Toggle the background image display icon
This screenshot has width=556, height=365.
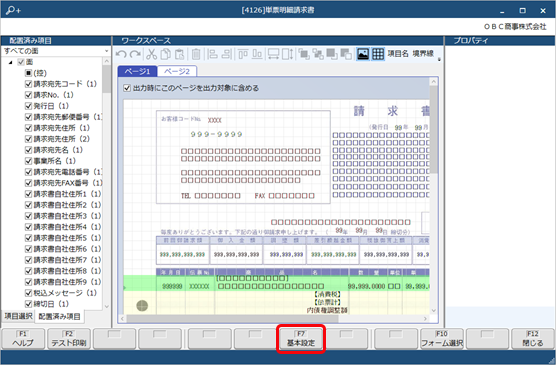point(363,54)
